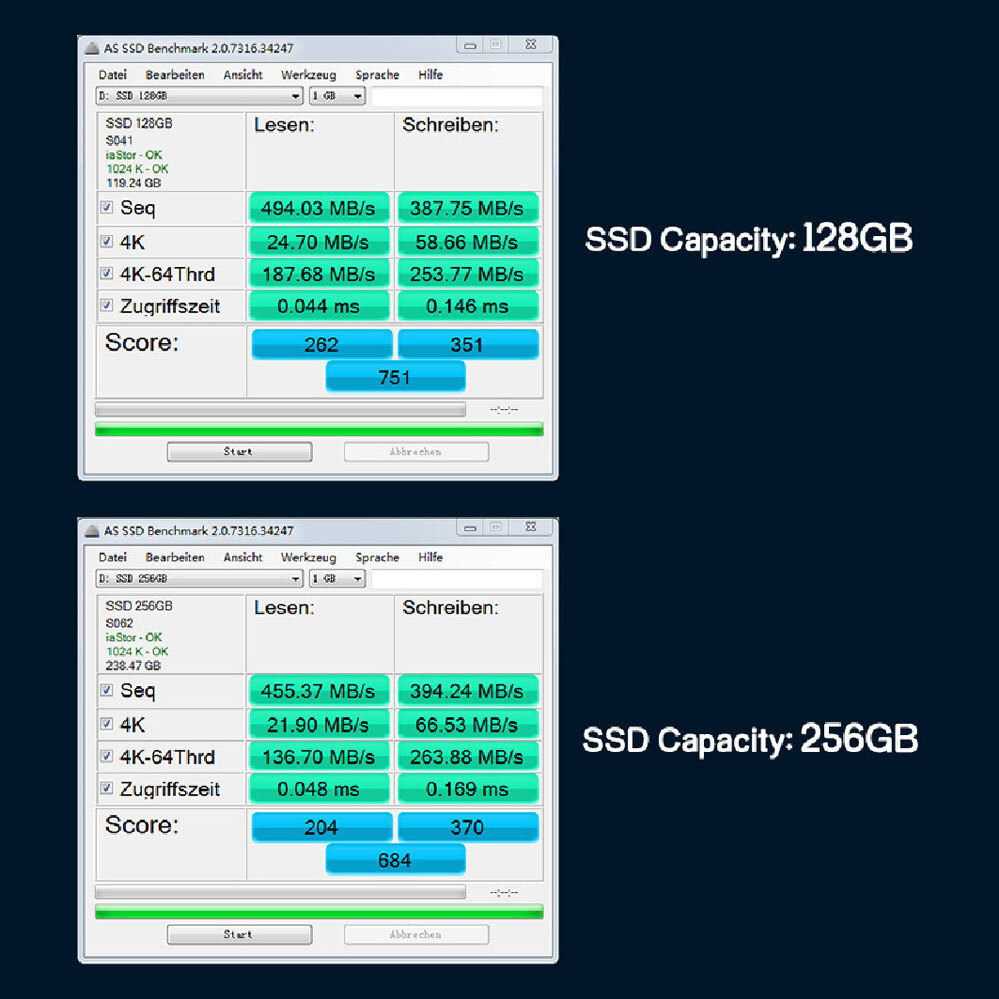The width and height of the screenshot is (999, 999).
Task: Select 4K-64Thrd read value 136.70 MB/s
Action: (x=319, y=757)
